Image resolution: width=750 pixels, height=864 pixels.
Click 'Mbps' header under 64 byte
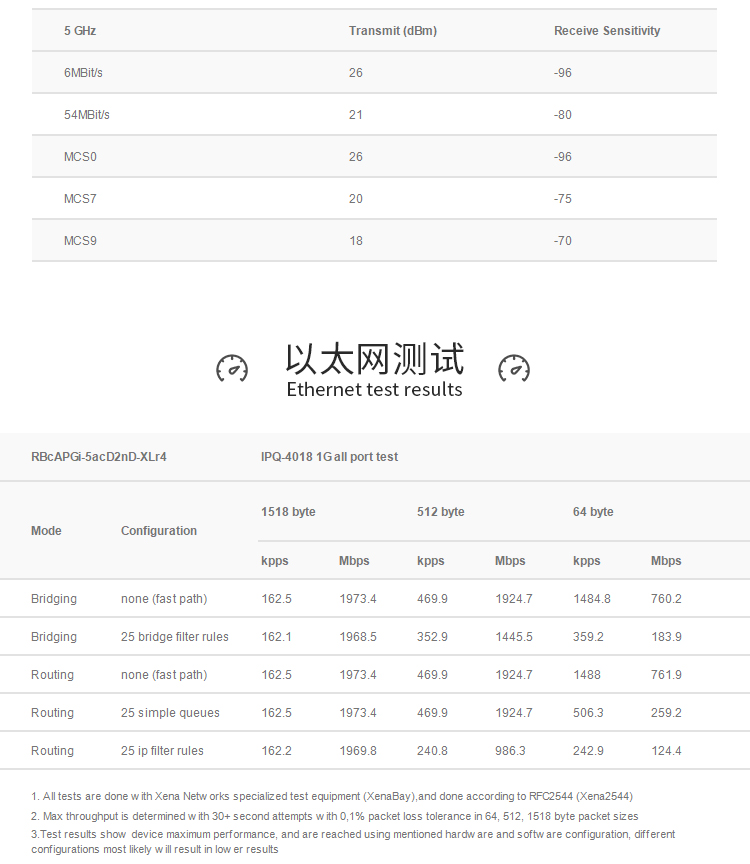click(666, 561)
